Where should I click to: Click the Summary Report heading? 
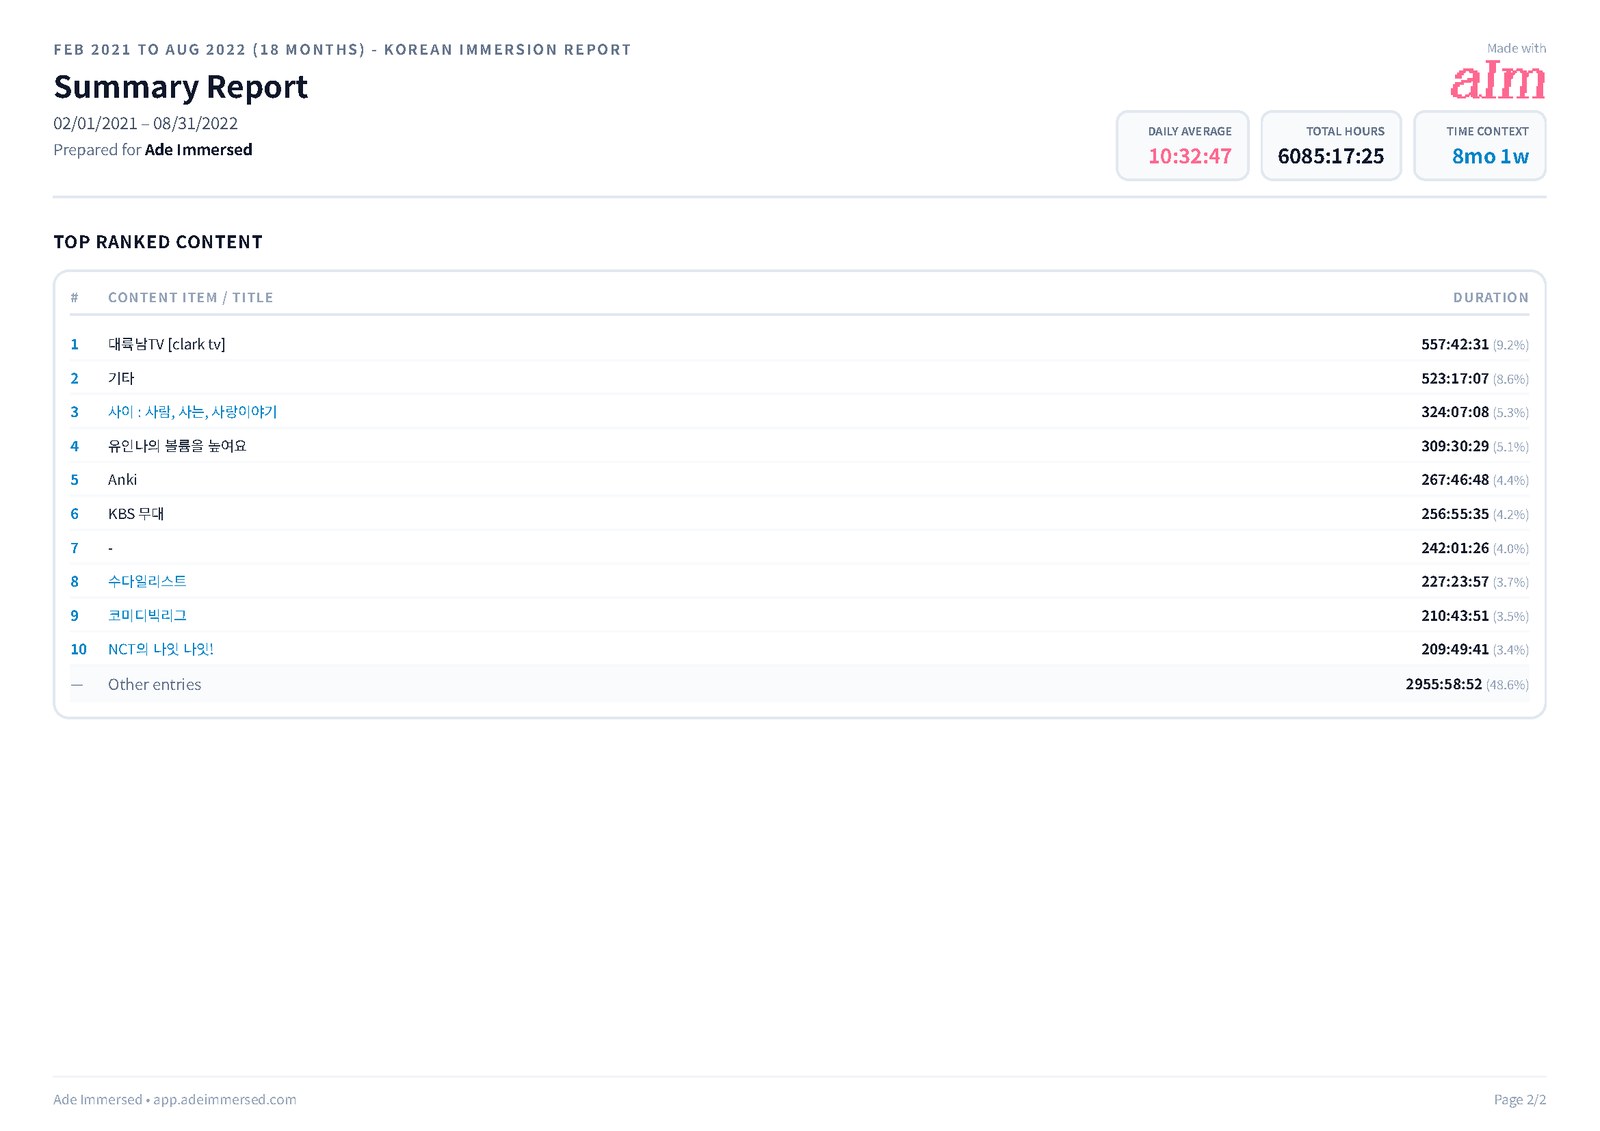coord(181,87)
